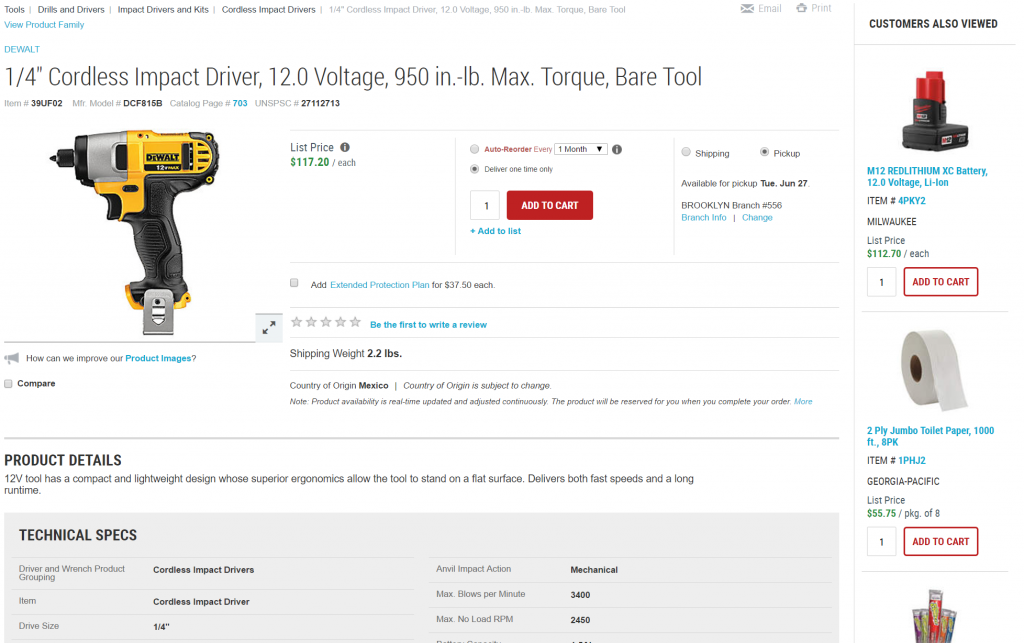Go to Tools breadcrumb
Image resolution: width=1024 pixels, height=643 pixels.
pyautogui.click(x=14, y=10)
